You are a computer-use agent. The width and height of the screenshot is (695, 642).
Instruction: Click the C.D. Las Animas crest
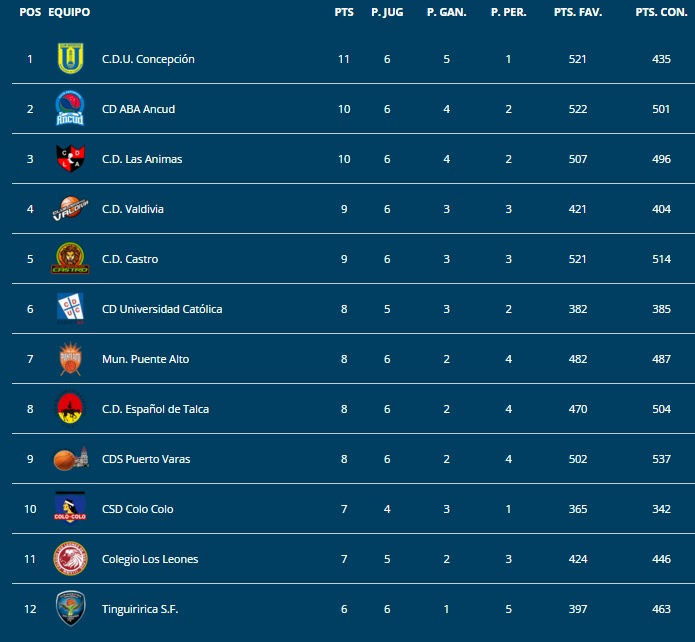click(x=70, y=159)
